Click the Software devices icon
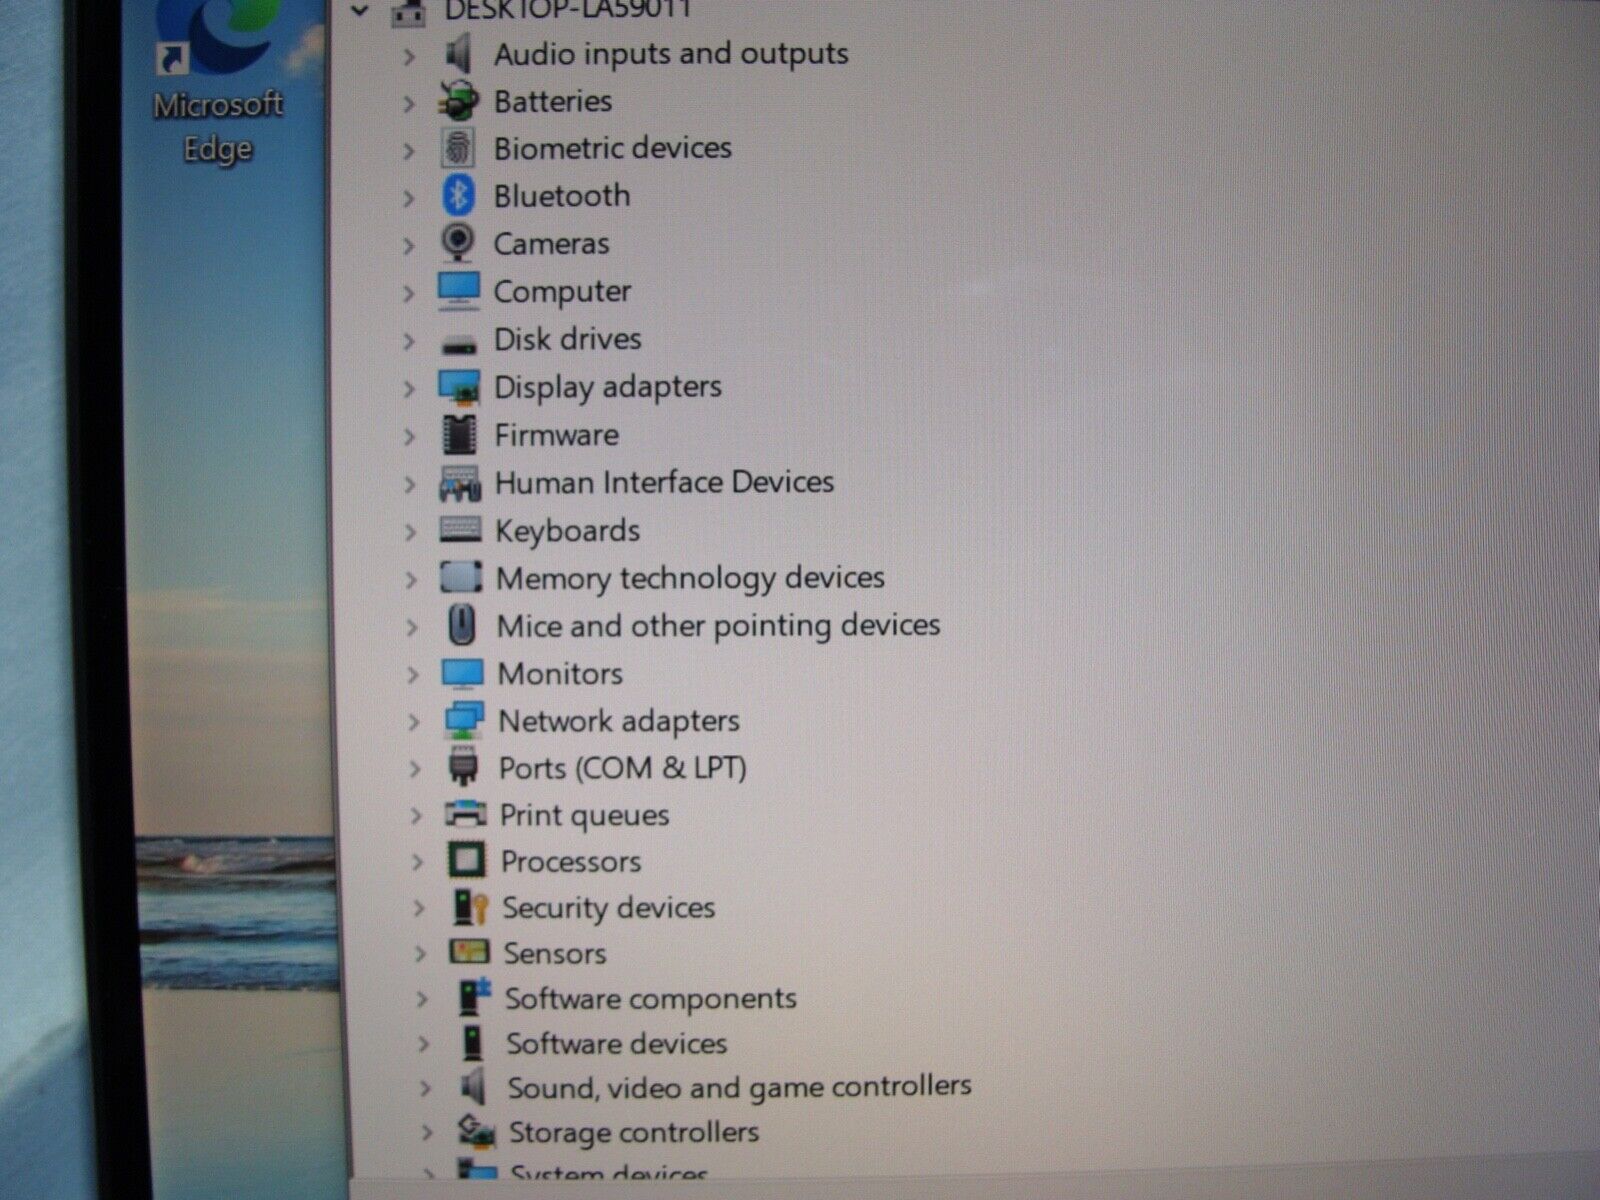1600x1200 pixels. pyautogui.click(x=472, y=1042)
